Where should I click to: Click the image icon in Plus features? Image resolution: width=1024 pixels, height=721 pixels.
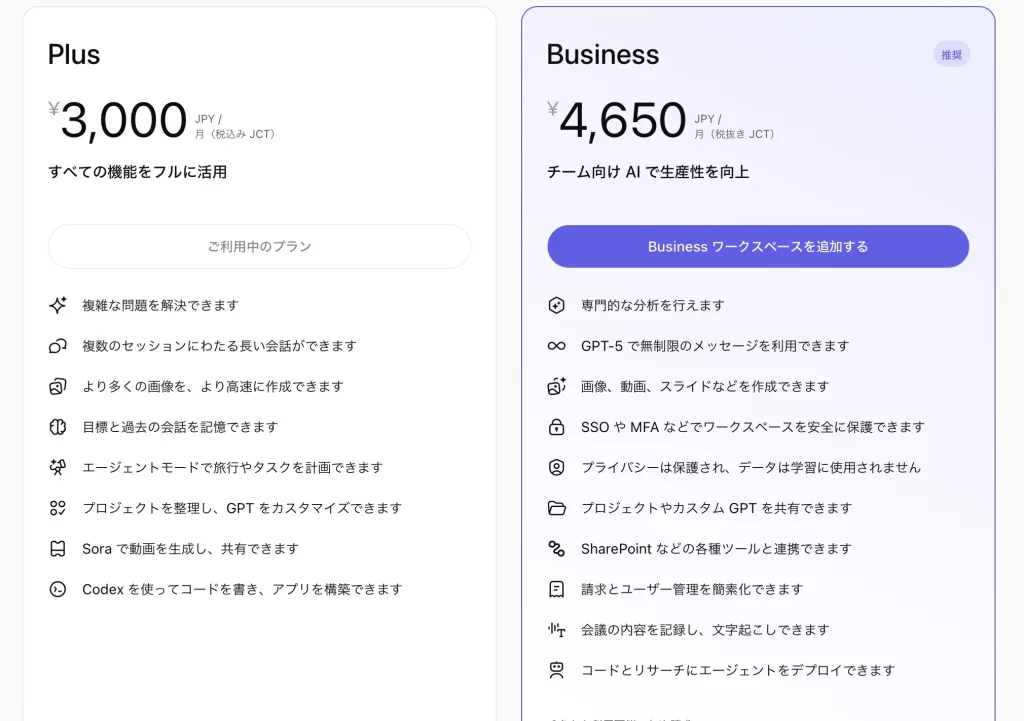point(58,386)
